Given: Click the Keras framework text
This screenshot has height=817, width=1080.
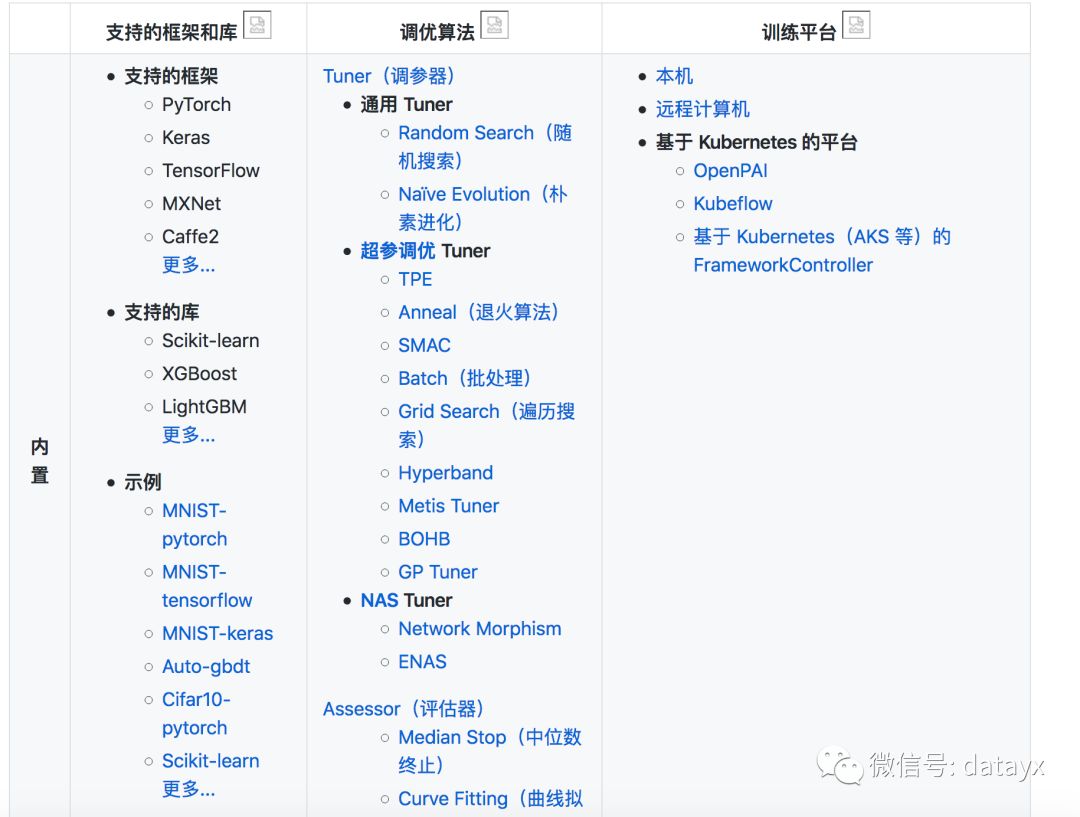Looking at the screenshot, I should (x=186, y=137).
